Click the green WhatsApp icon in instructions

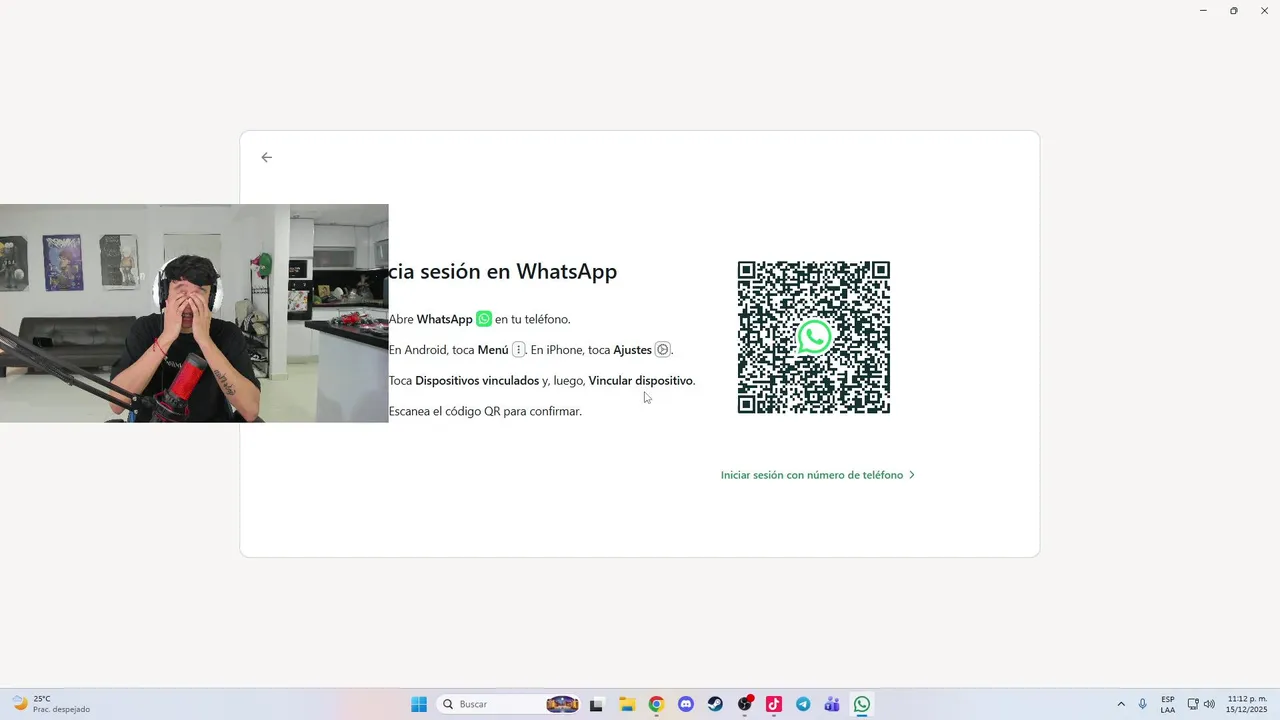point(484,319)
